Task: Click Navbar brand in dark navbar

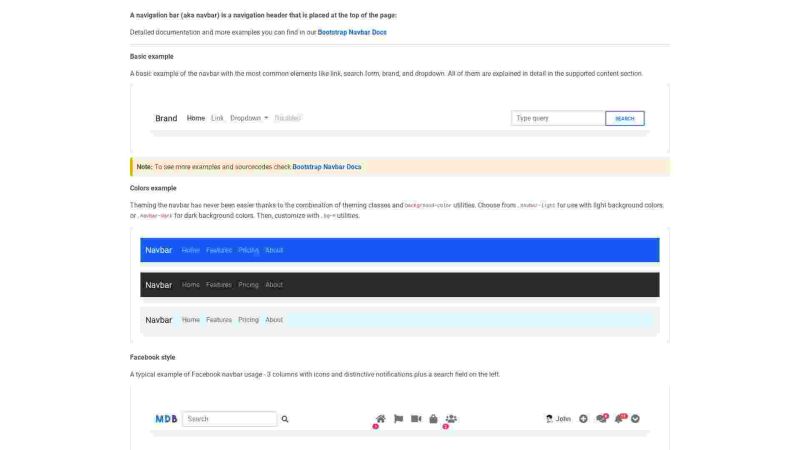Action: [159, 285]
